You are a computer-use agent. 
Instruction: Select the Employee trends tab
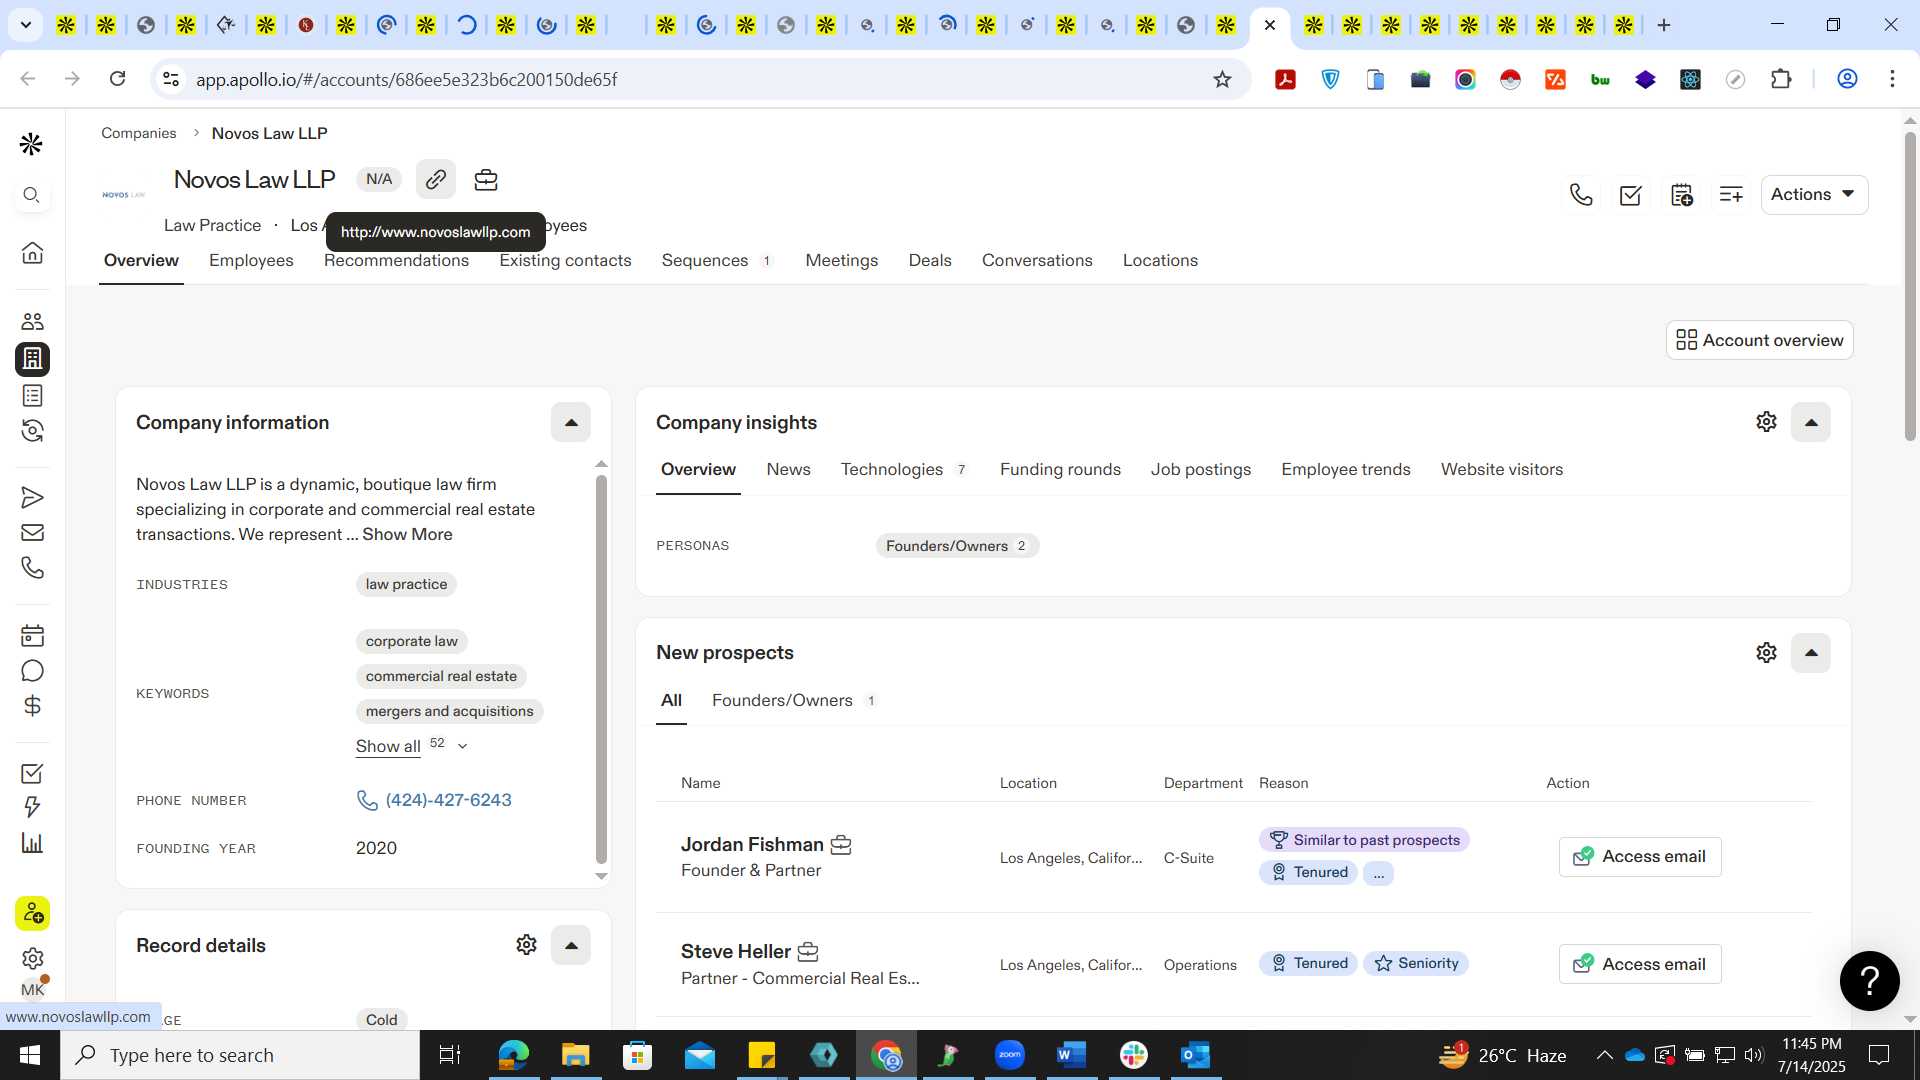coord(1346,469)
